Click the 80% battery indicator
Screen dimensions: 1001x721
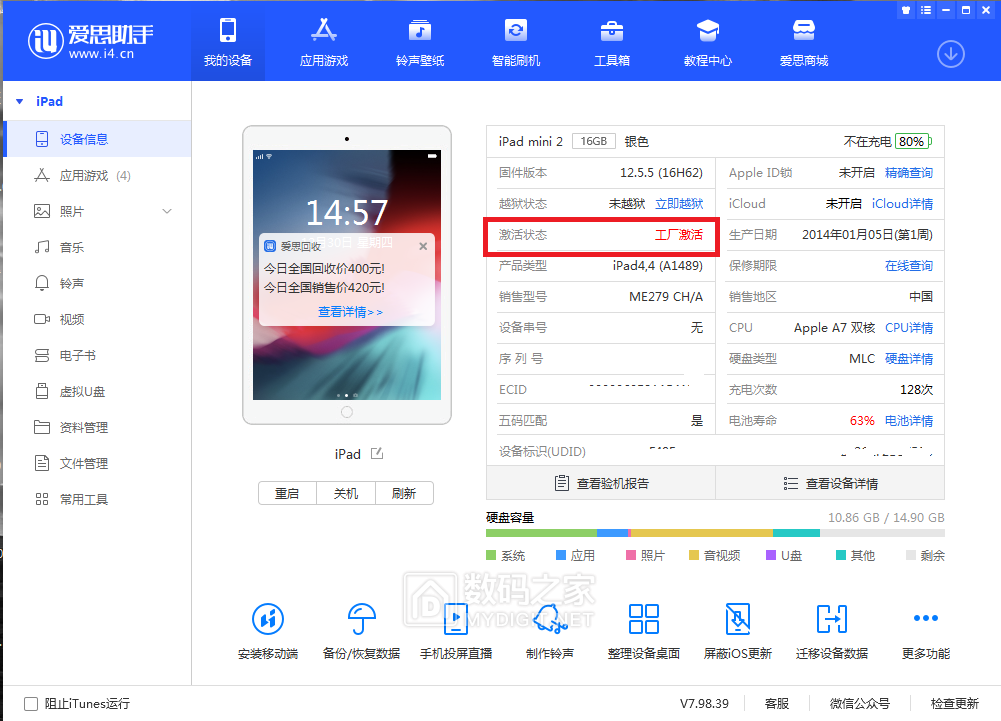tap(913, 141)
